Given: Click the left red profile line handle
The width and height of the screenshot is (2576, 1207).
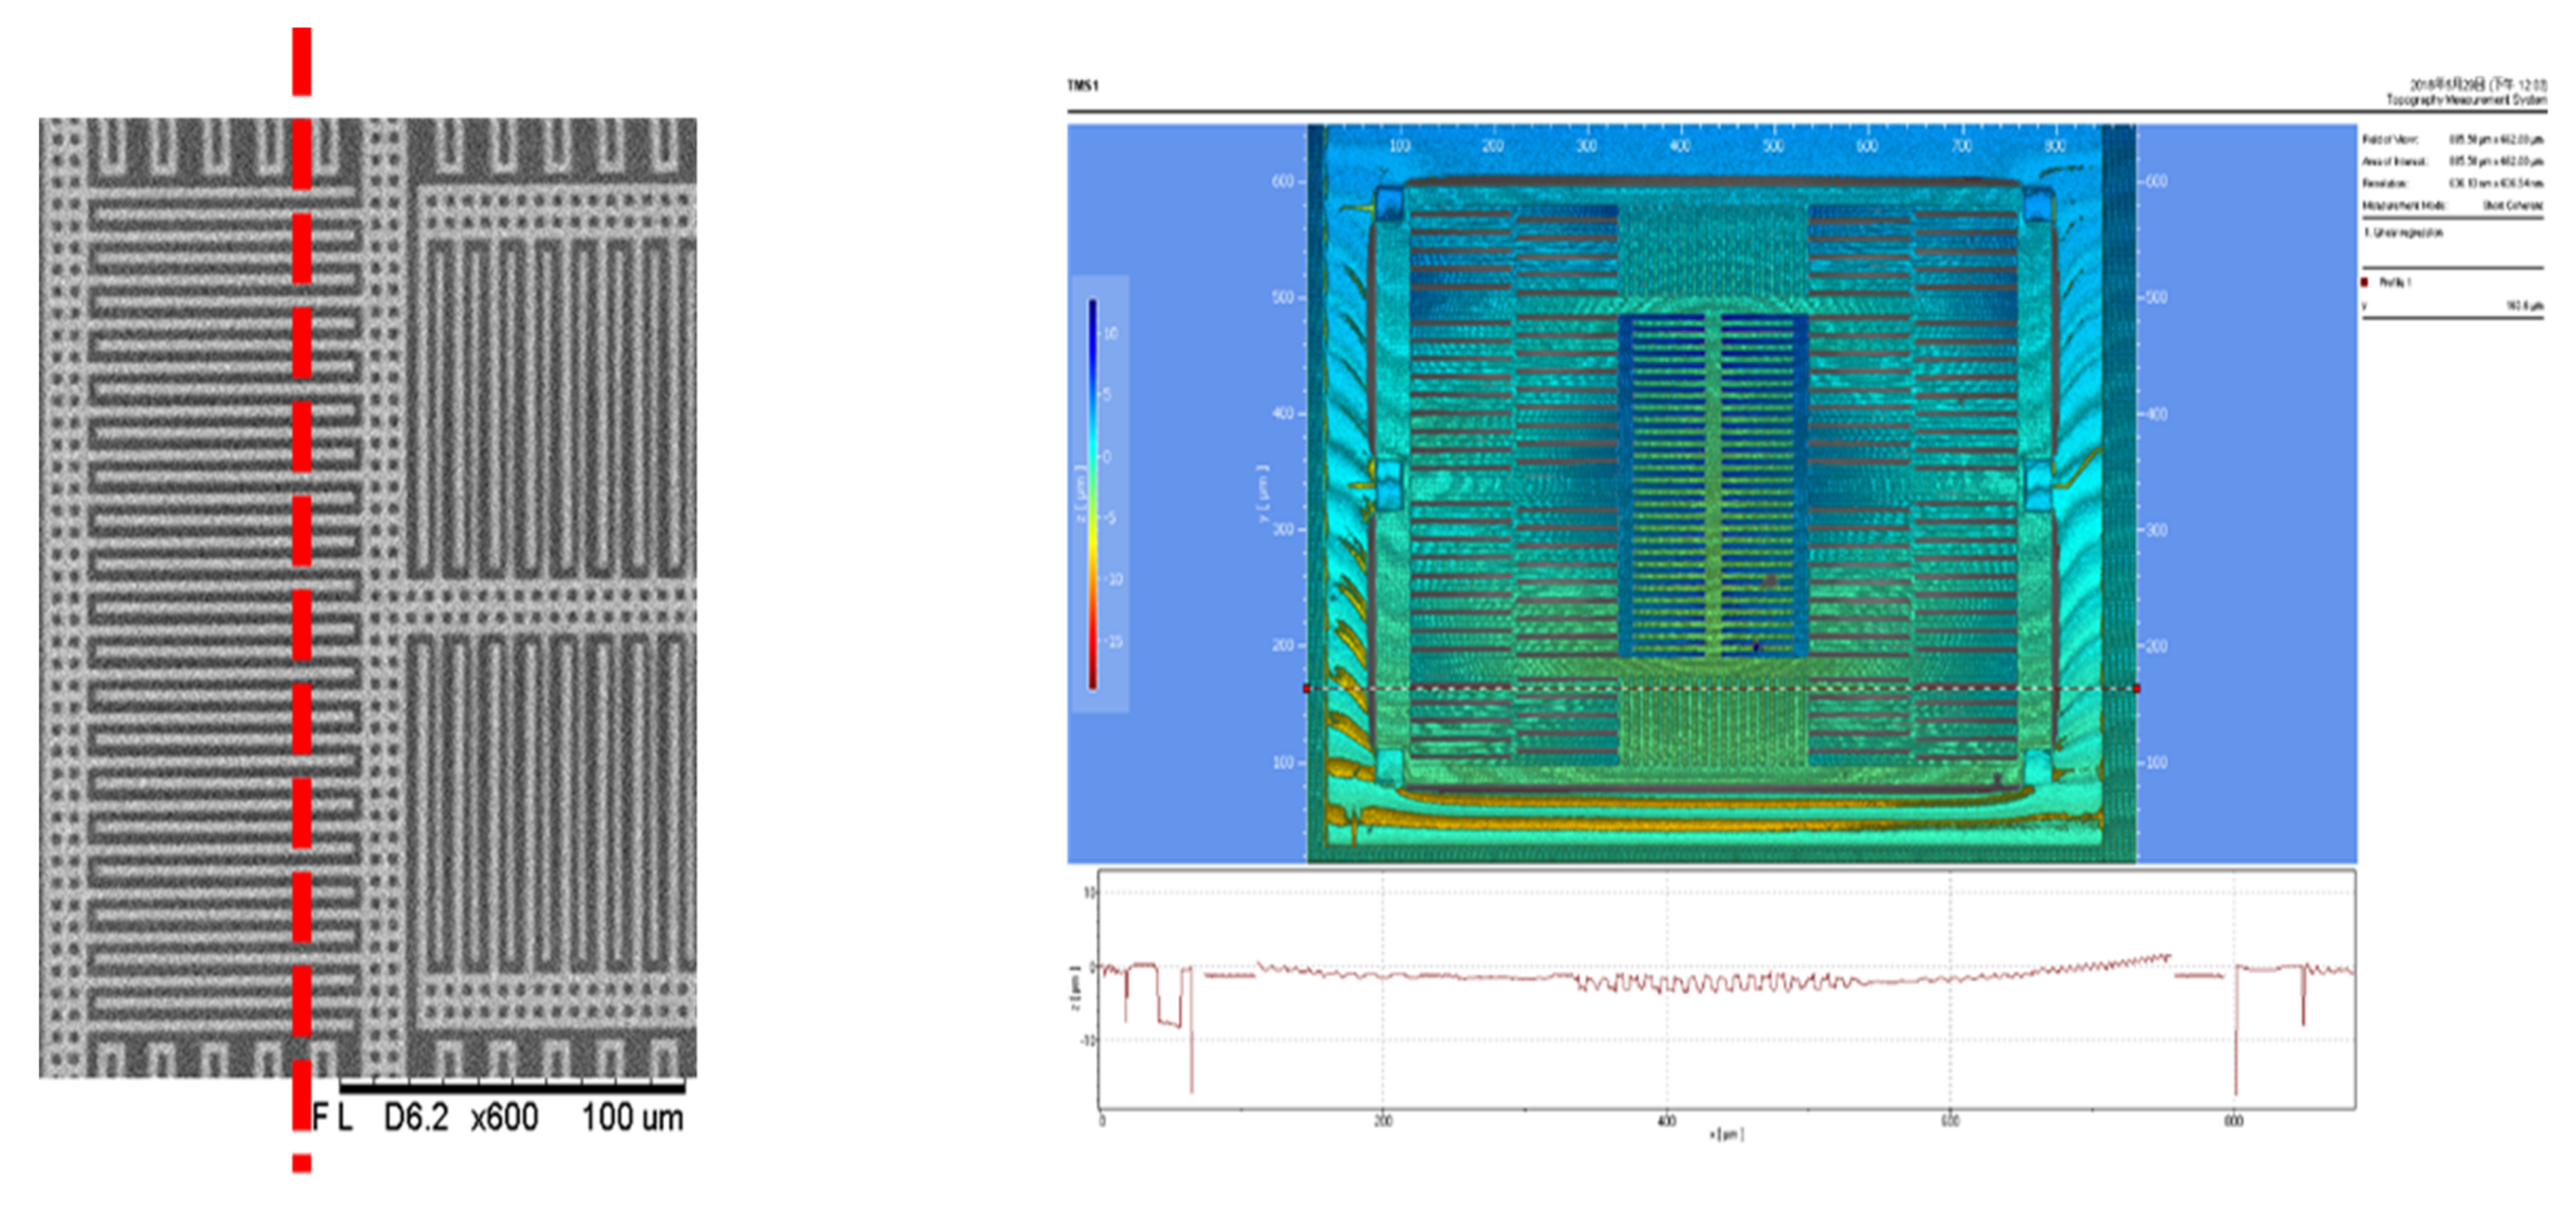Looking at the screenshot, I should pos(1306,688).
